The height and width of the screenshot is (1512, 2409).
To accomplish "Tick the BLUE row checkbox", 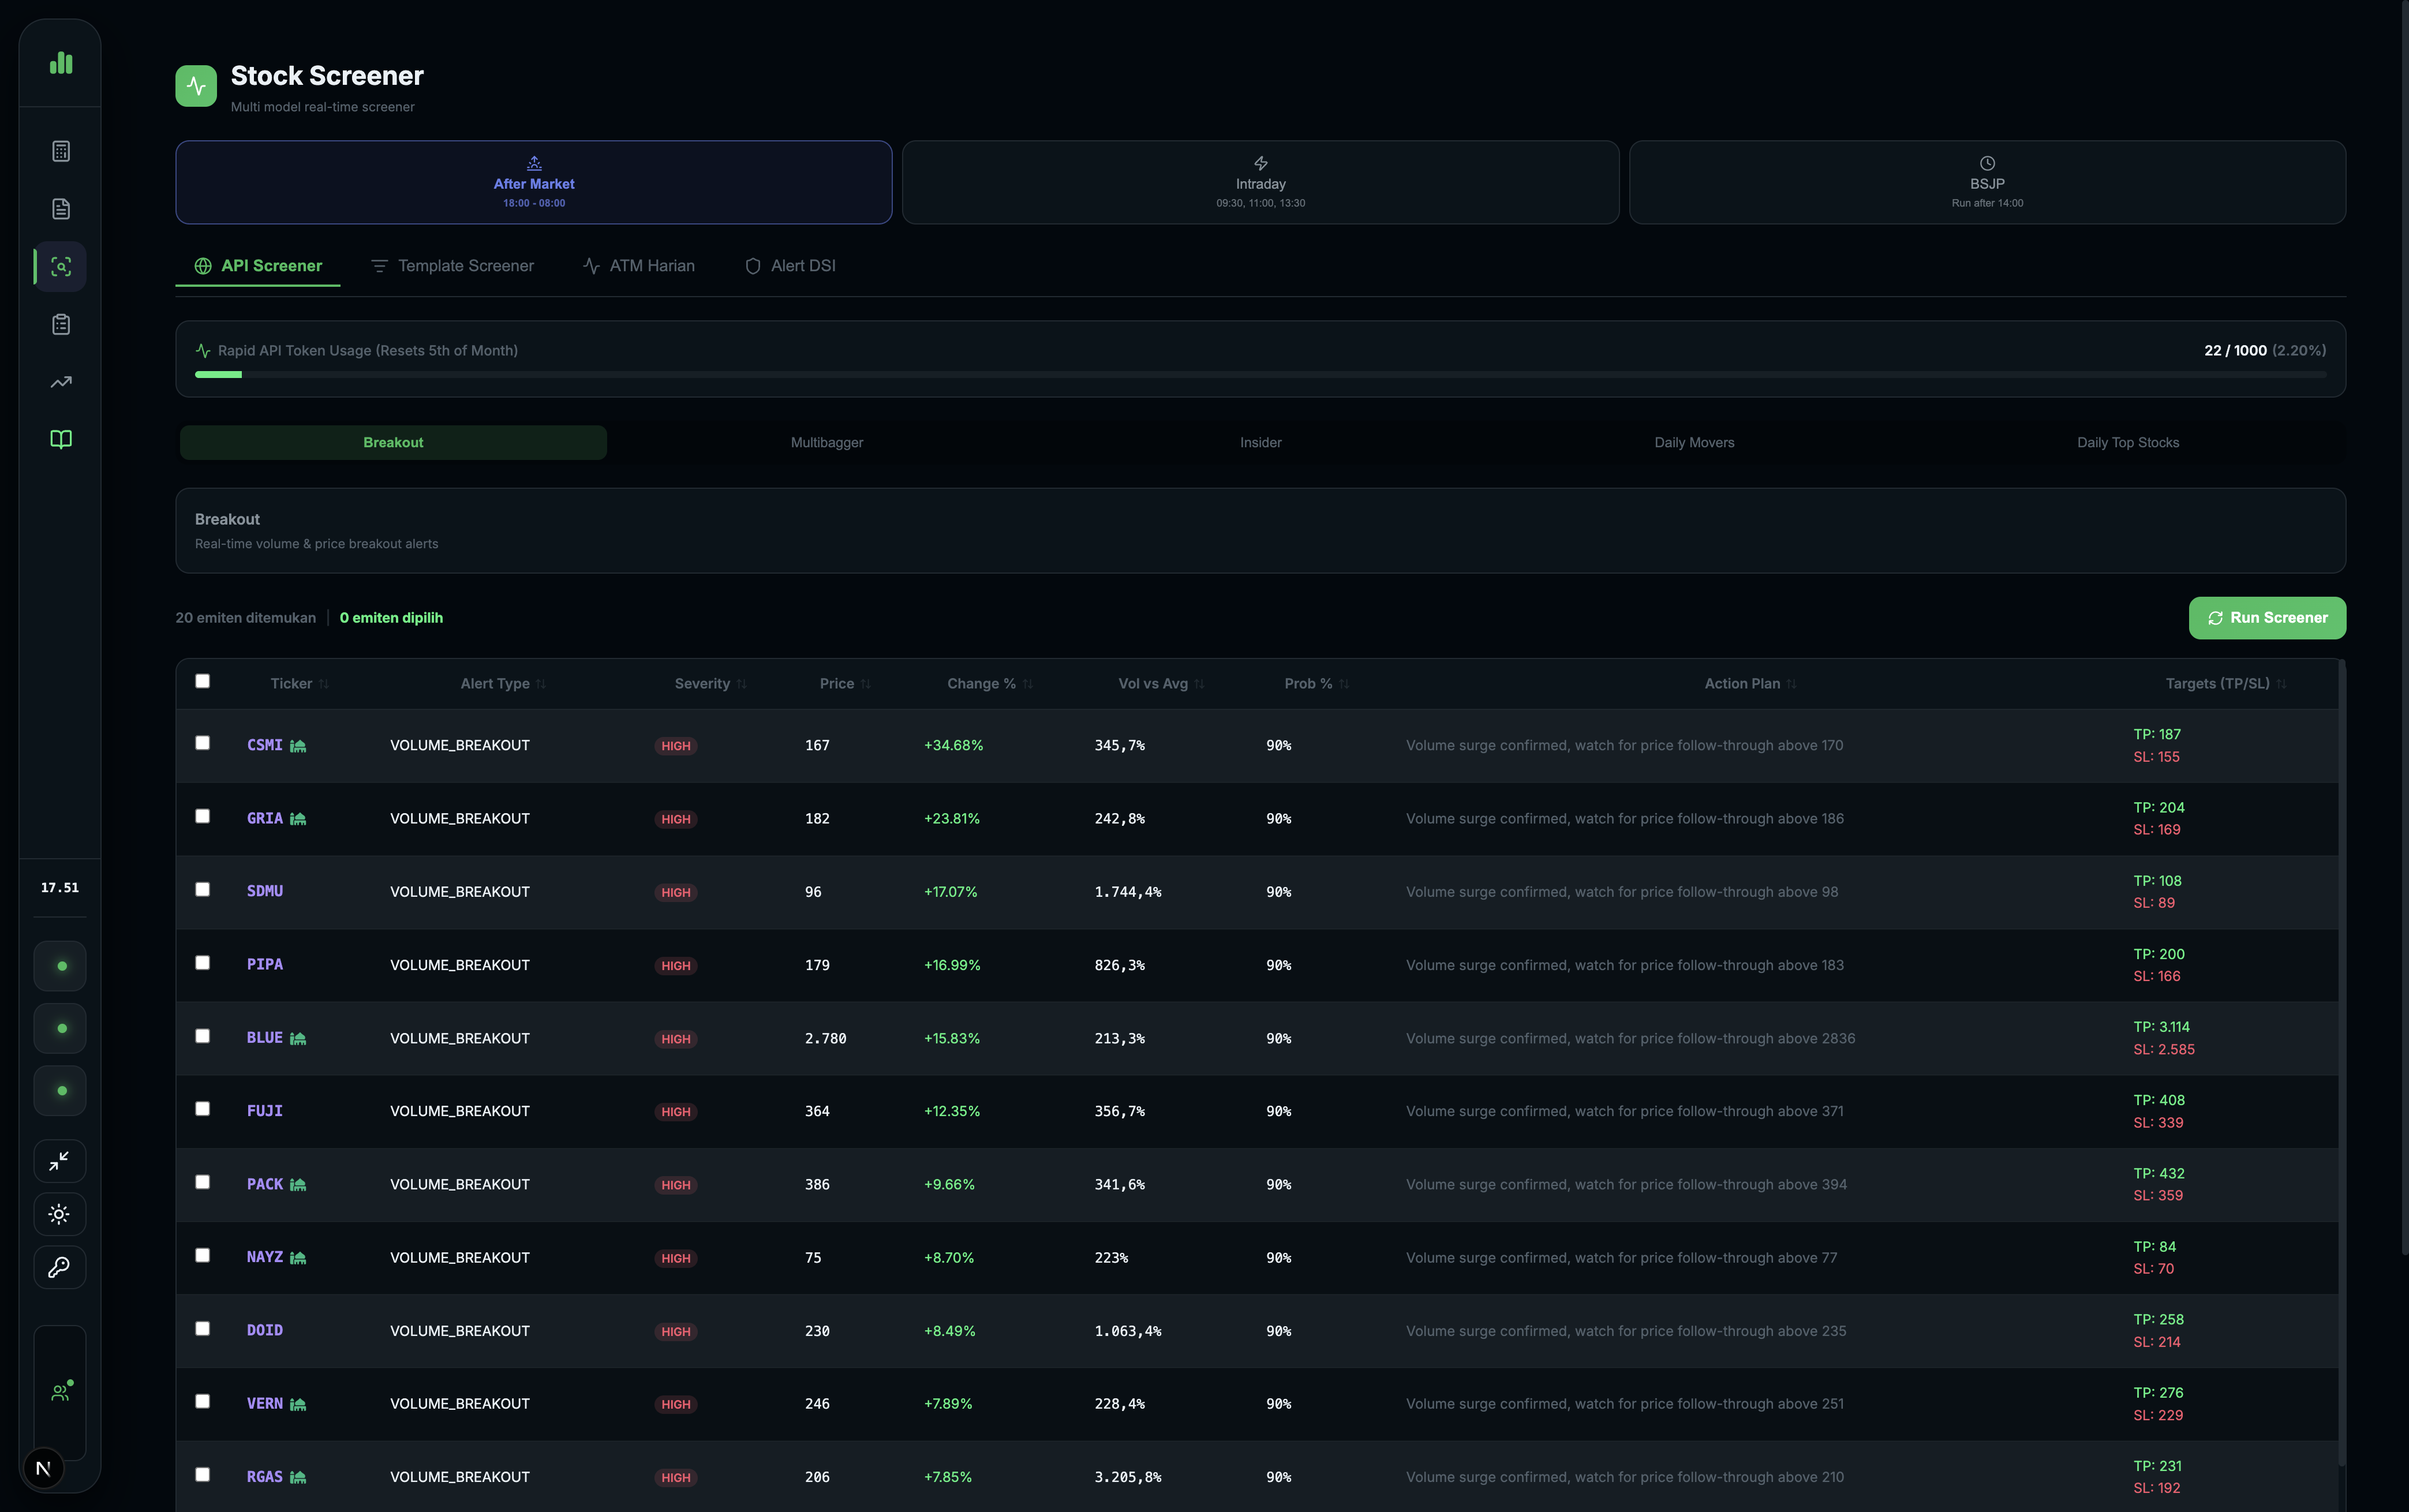I will click(202, 1036).
